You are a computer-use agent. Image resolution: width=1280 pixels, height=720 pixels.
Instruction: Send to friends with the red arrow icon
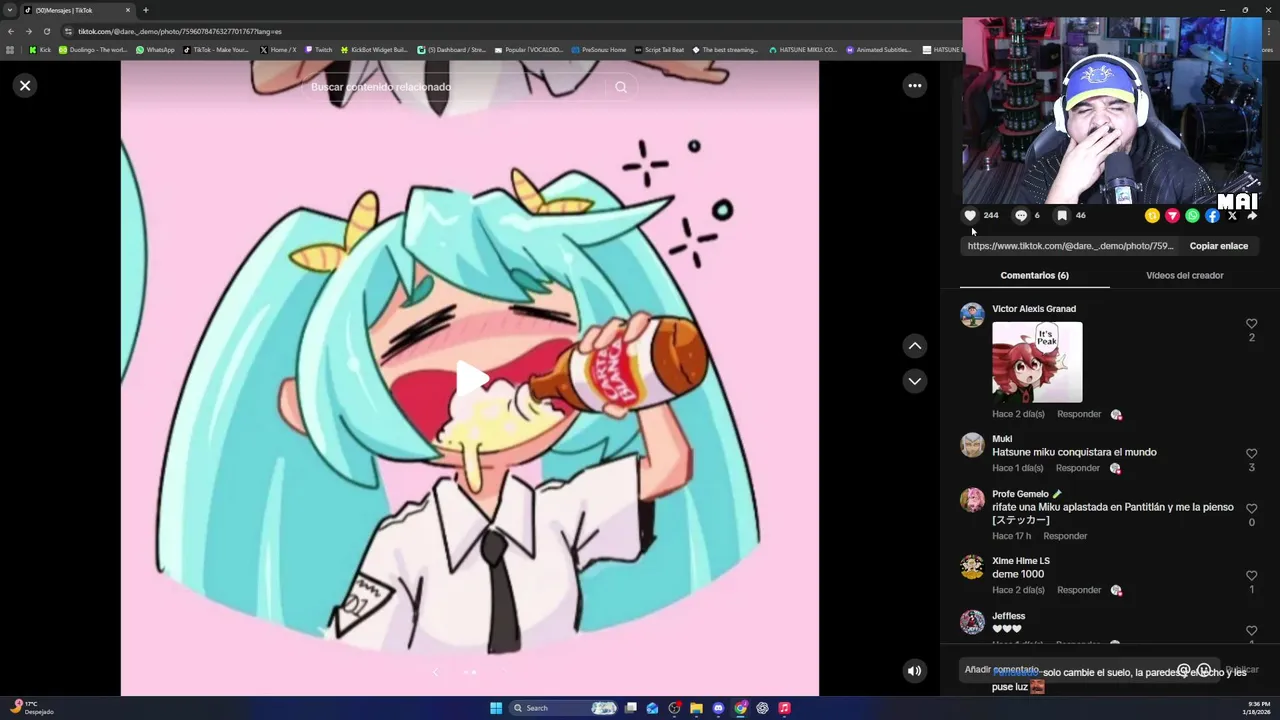pyautogui.click(x=1172, y=215)
